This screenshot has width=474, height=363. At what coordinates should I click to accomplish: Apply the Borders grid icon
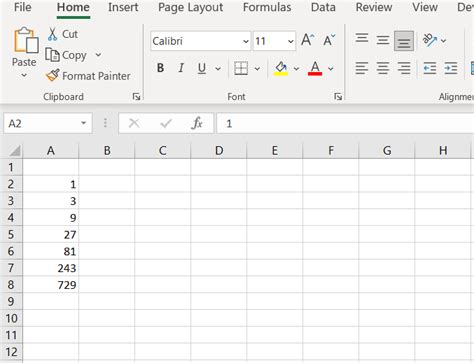pos(241,69)
